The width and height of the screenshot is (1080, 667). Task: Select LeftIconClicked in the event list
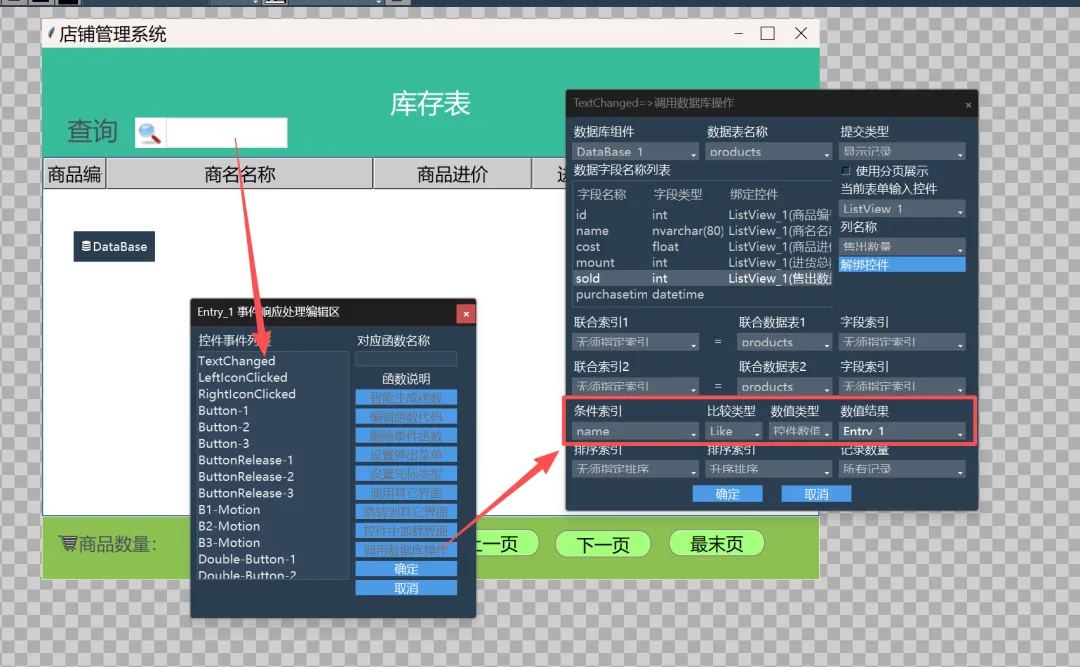(x=272, y=377)
